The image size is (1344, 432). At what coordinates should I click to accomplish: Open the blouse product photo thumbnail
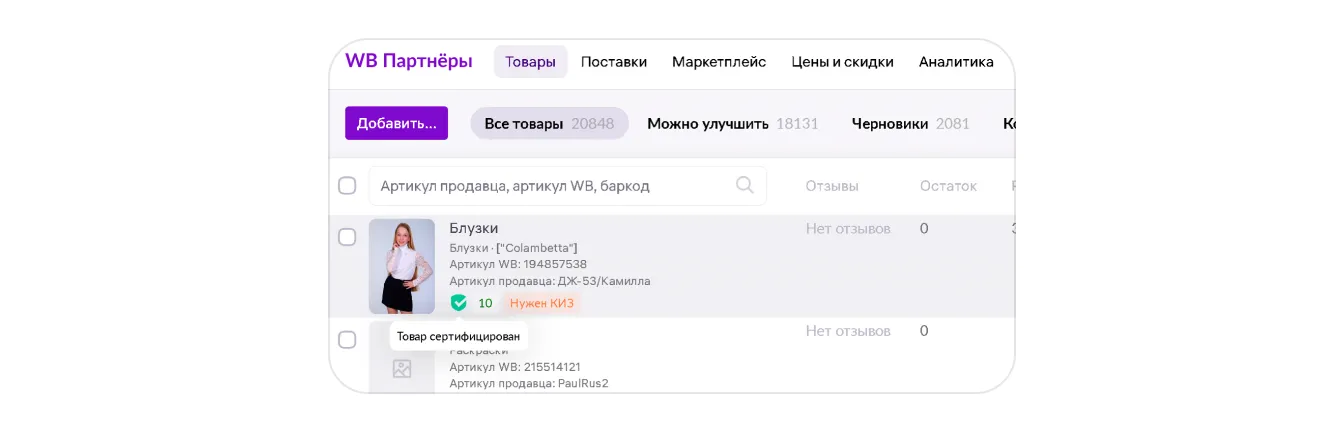pyautogui.click(x=402, y=266)
